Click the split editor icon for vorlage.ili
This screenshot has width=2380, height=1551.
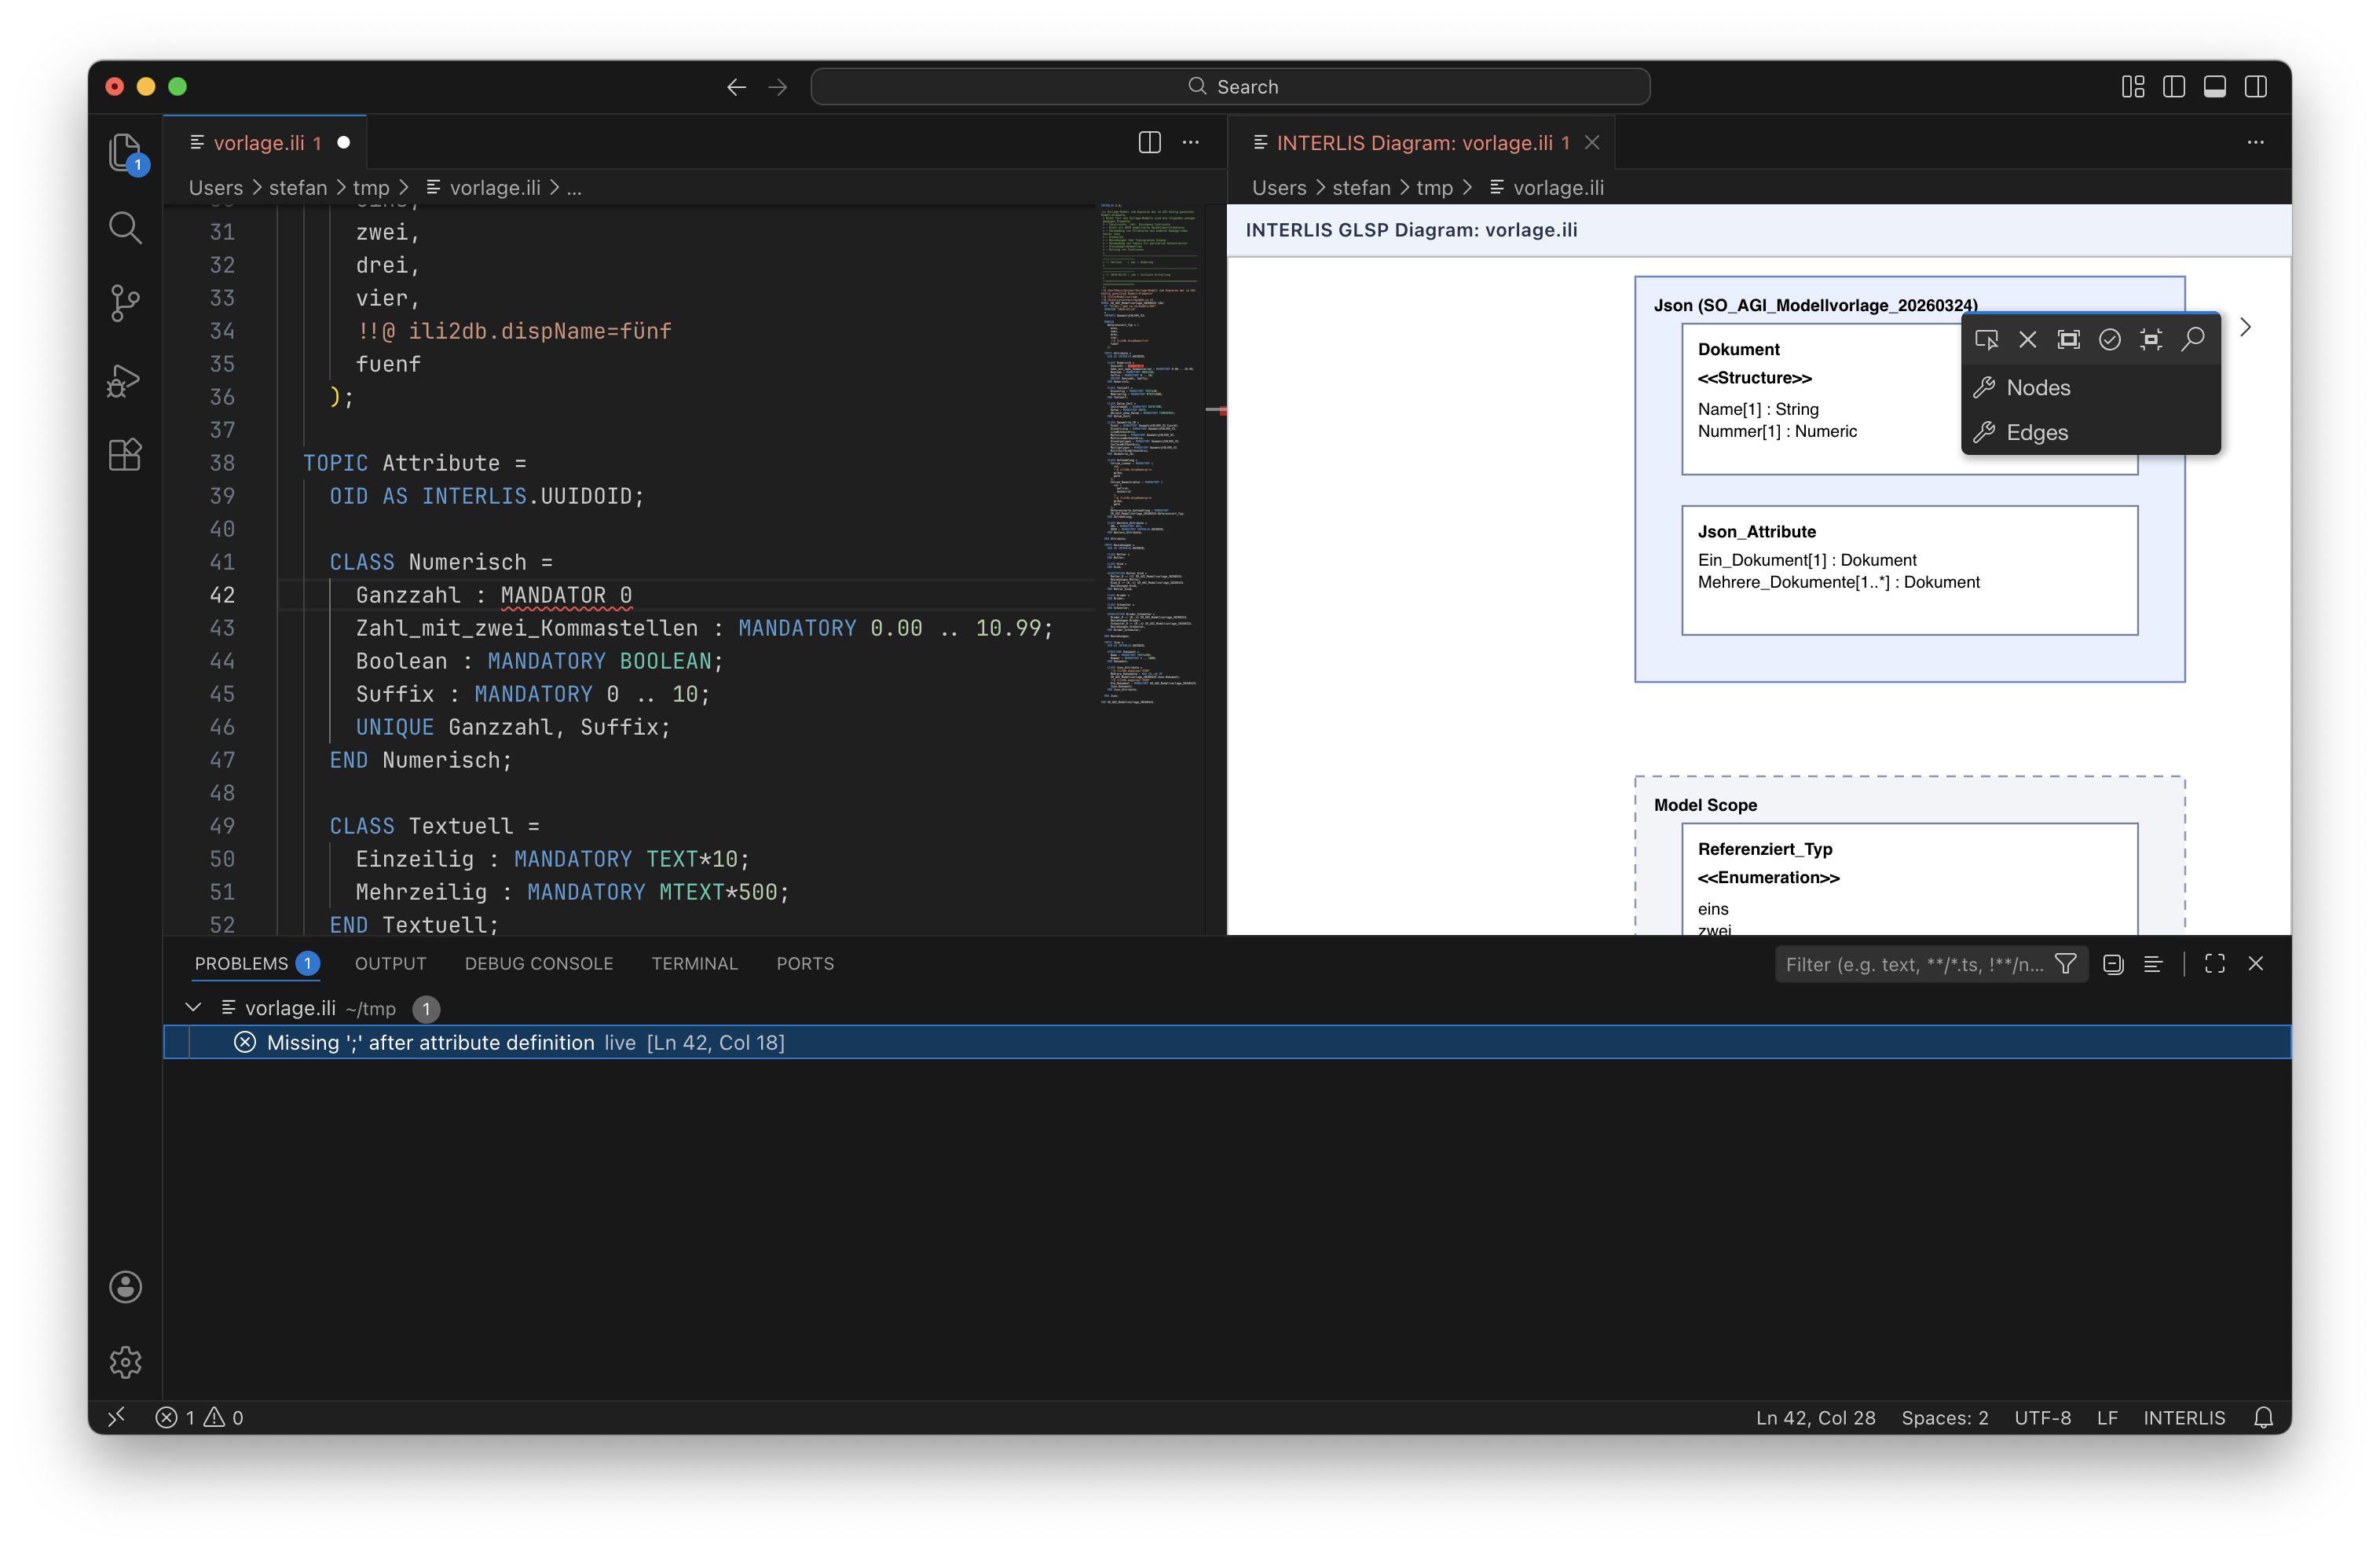pyautogui.click(x=1149, y=142)
